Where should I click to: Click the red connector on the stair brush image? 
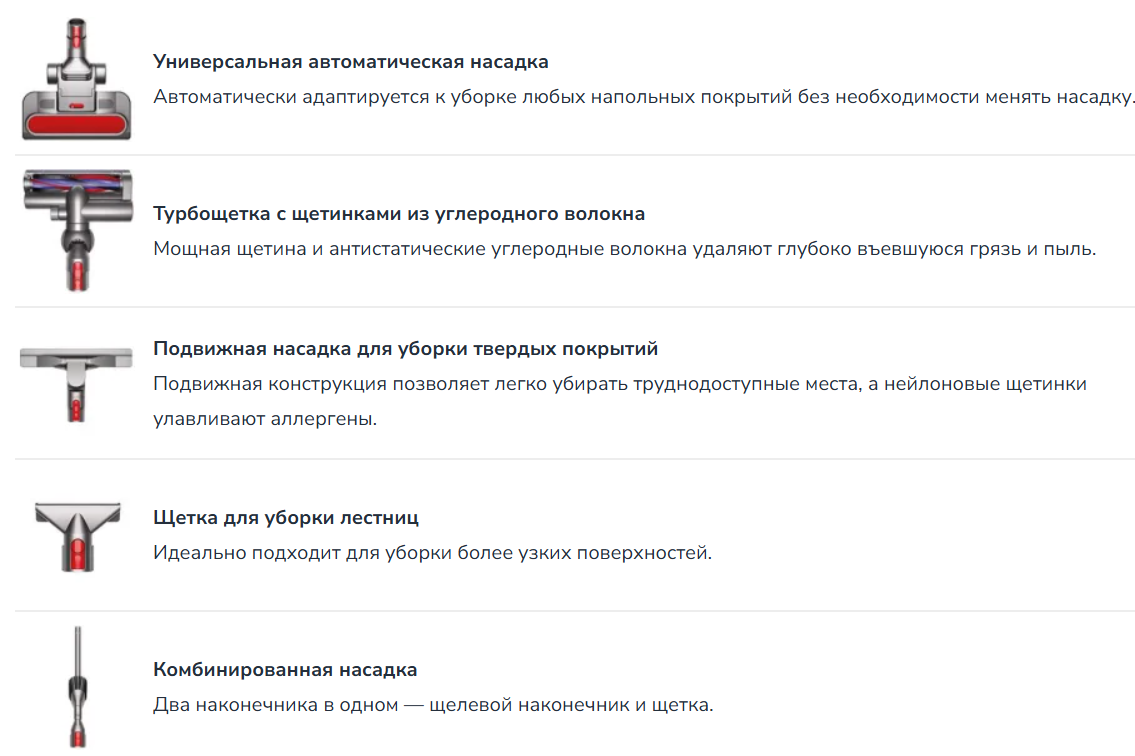click(x=77, y=555)
